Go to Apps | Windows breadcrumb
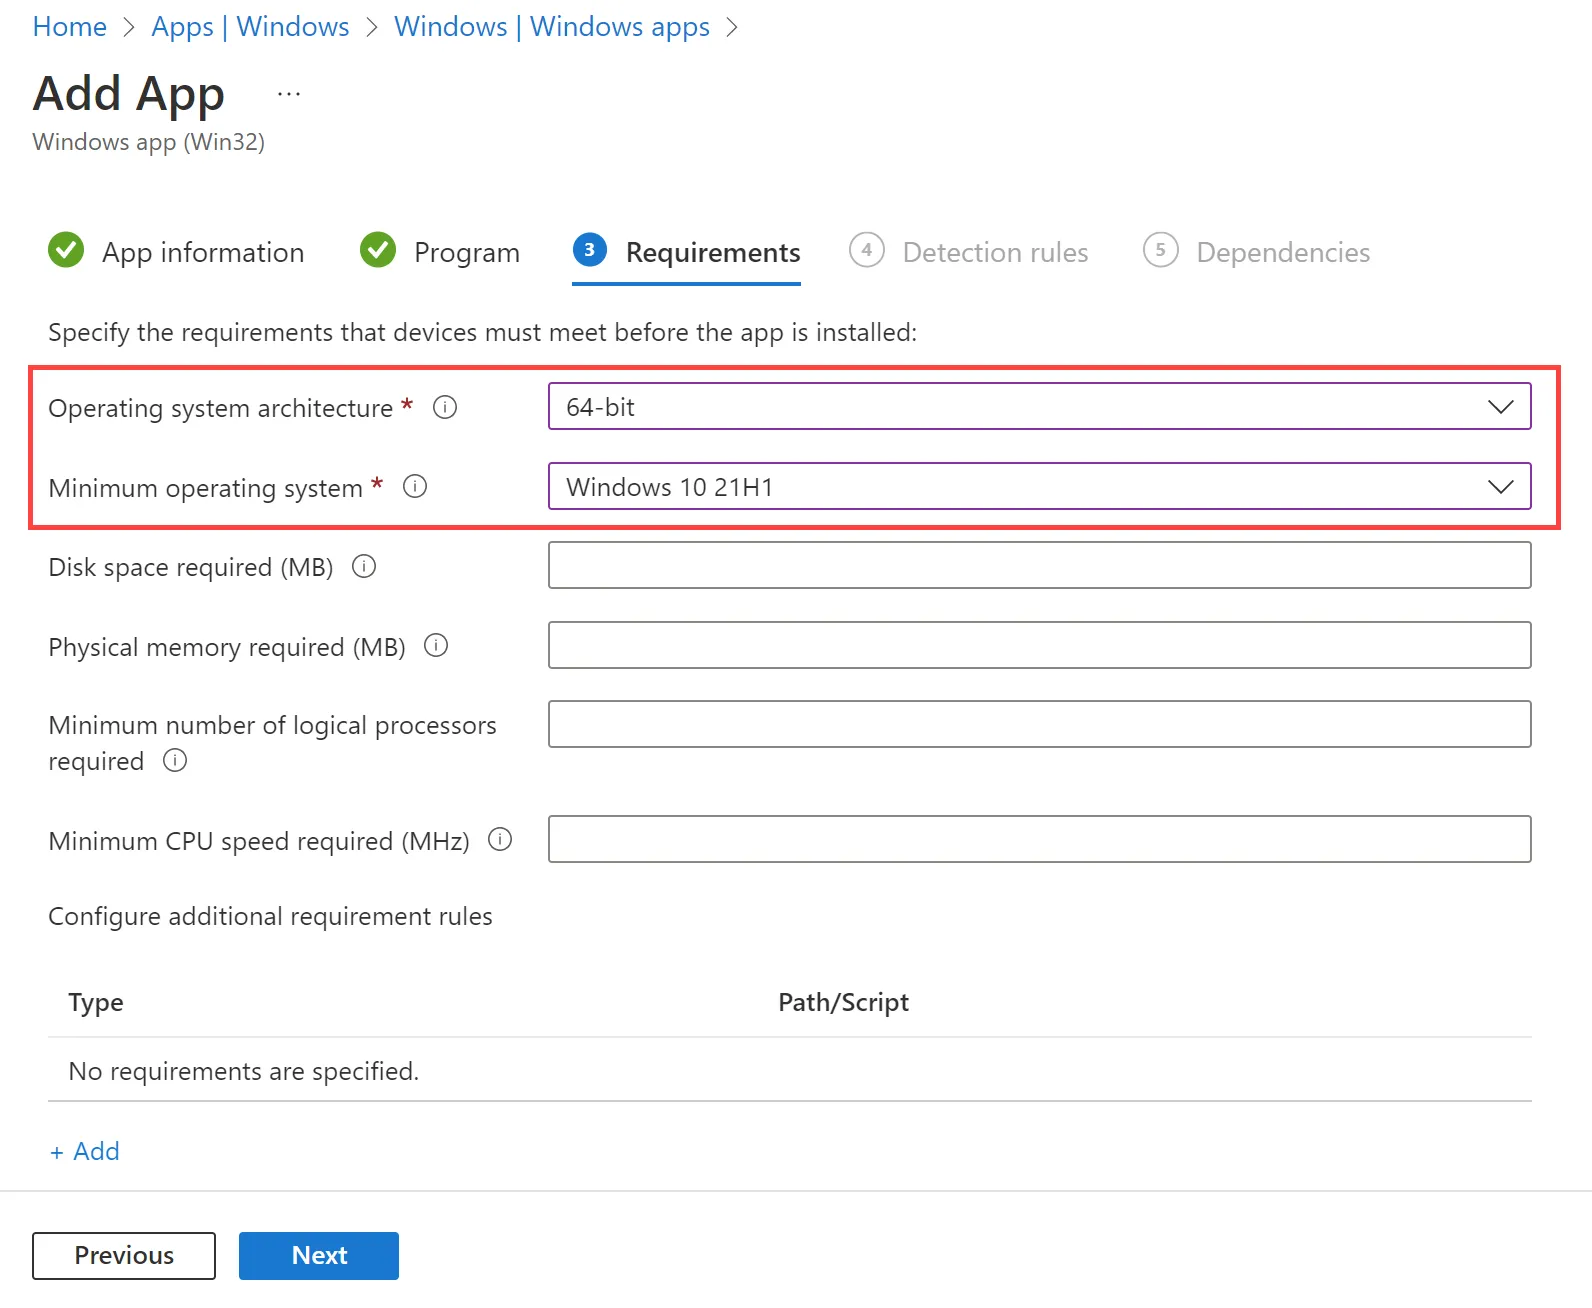The height and width of the screenshot is (1308, 1592). pos(250,27)
